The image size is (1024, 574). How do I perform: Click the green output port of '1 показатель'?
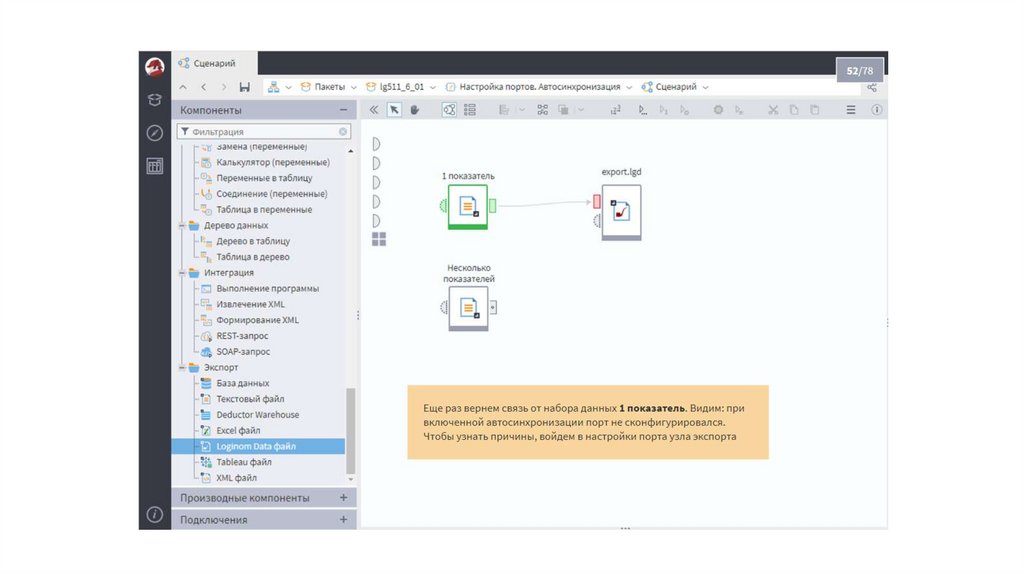point(492,206)
